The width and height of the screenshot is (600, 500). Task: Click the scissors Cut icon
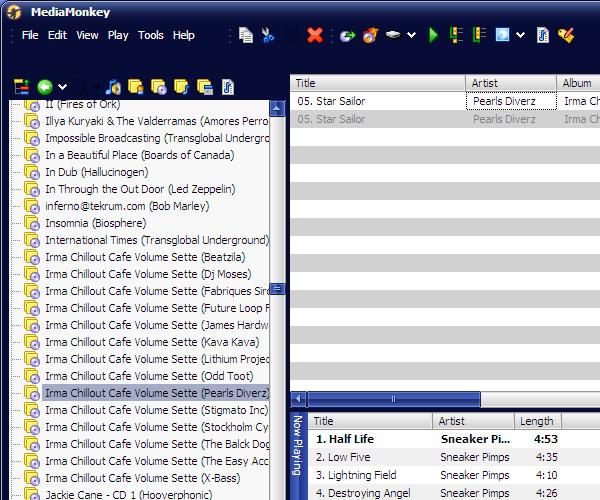point(268,35)
